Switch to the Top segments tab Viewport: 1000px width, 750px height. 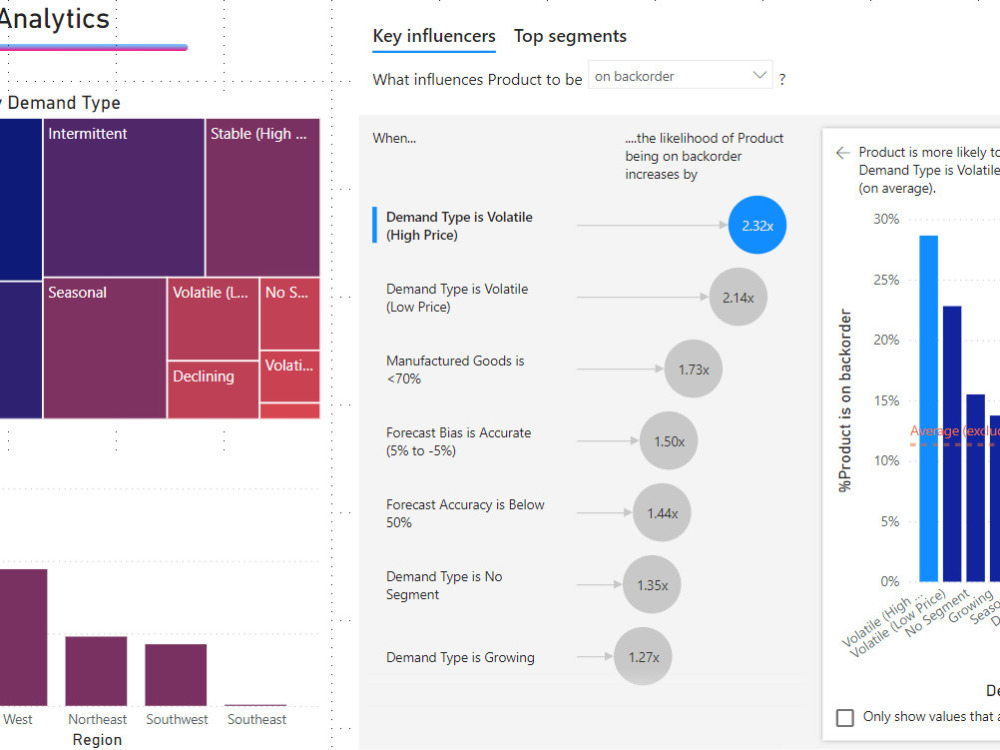point(570,36)
